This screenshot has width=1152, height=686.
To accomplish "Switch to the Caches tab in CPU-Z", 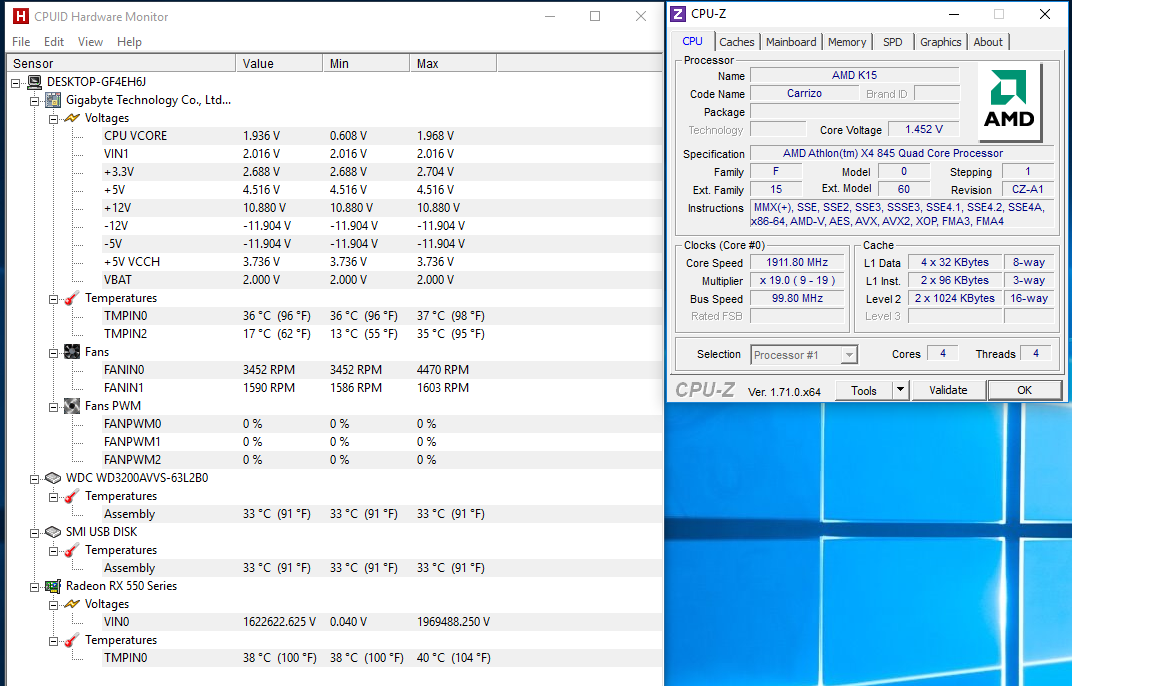I will click(736, 43).
